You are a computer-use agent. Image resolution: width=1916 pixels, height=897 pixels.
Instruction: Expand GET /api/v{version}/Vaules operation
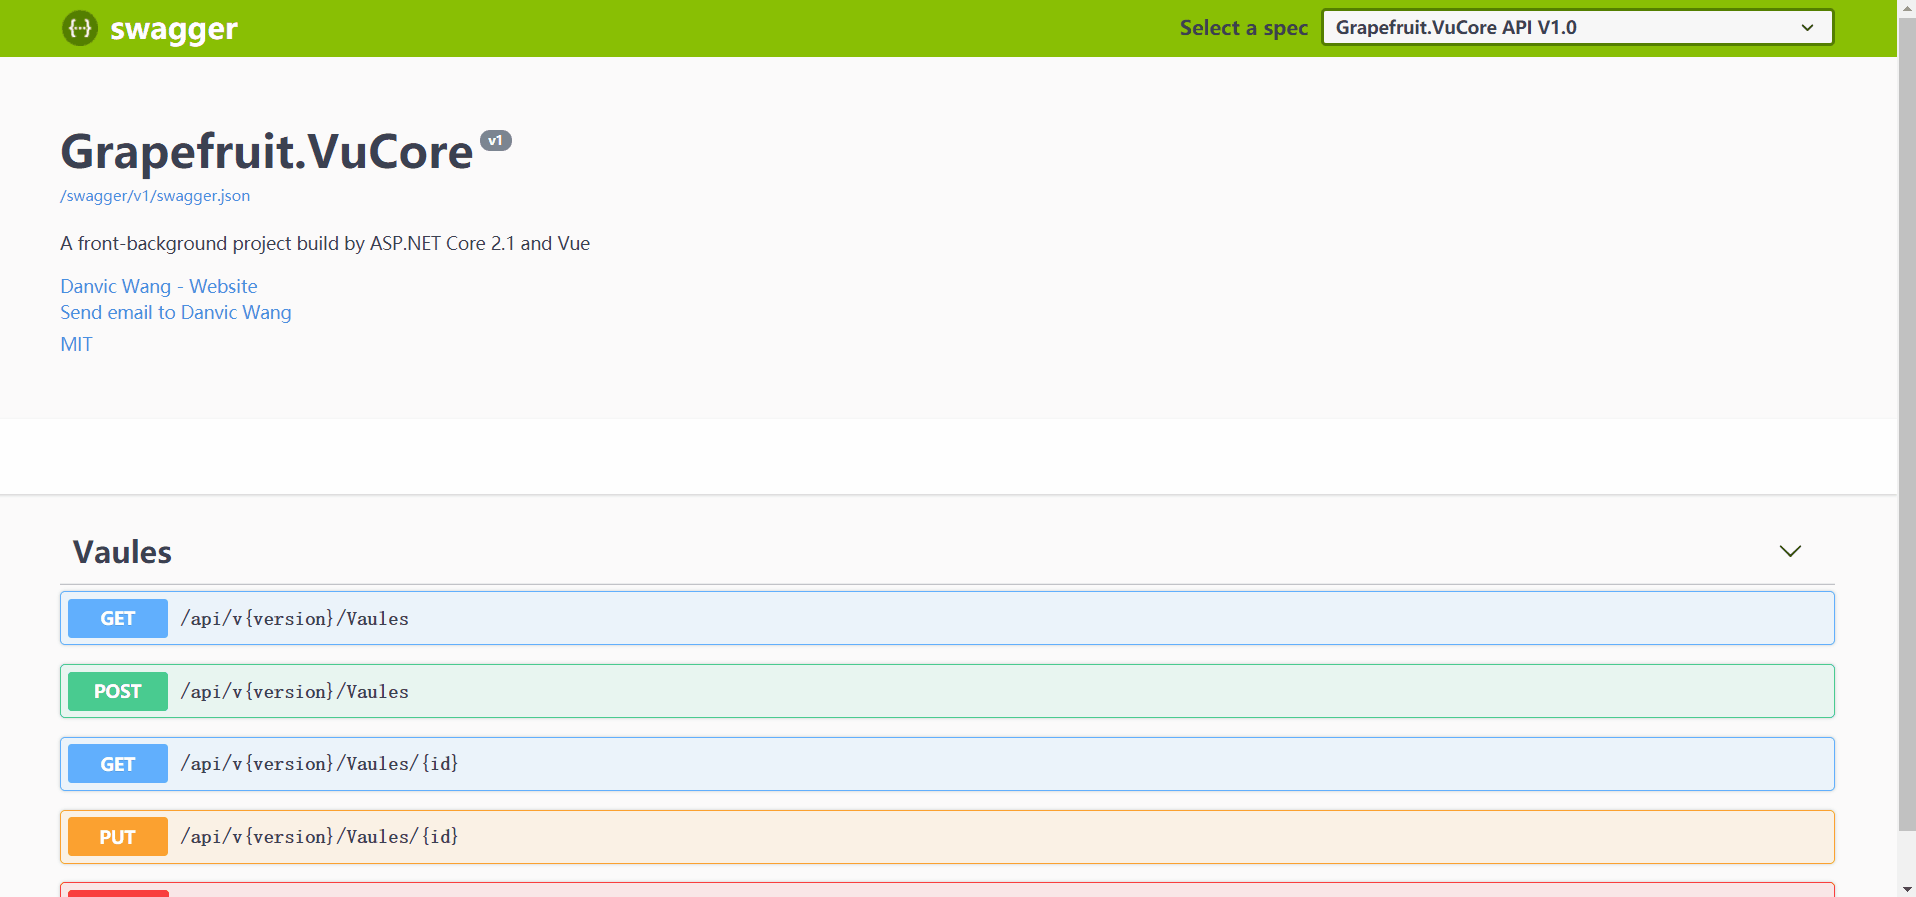[947, 618]
